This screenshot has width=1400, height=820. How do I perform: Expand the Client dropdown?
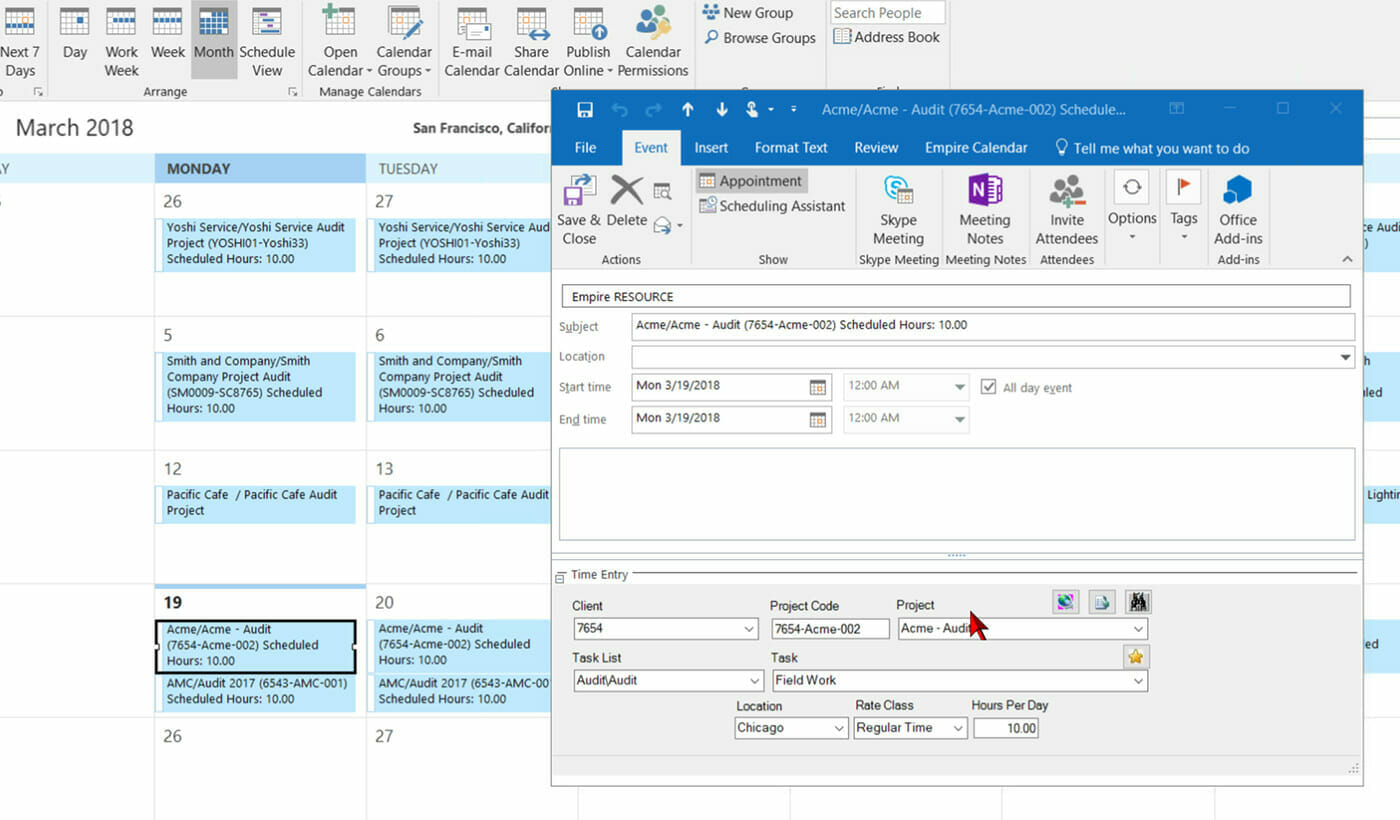[750, 629]
